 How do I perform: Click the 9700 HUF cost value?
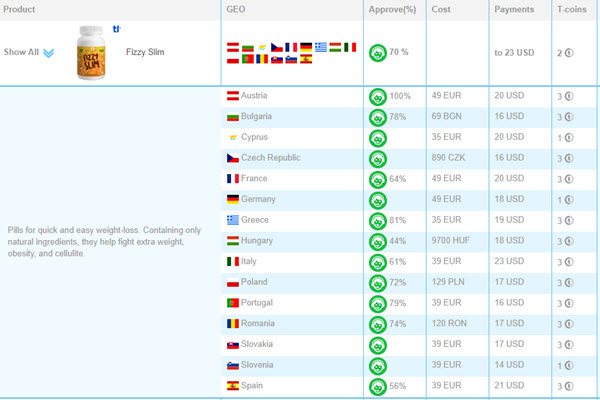coord(451,240)
